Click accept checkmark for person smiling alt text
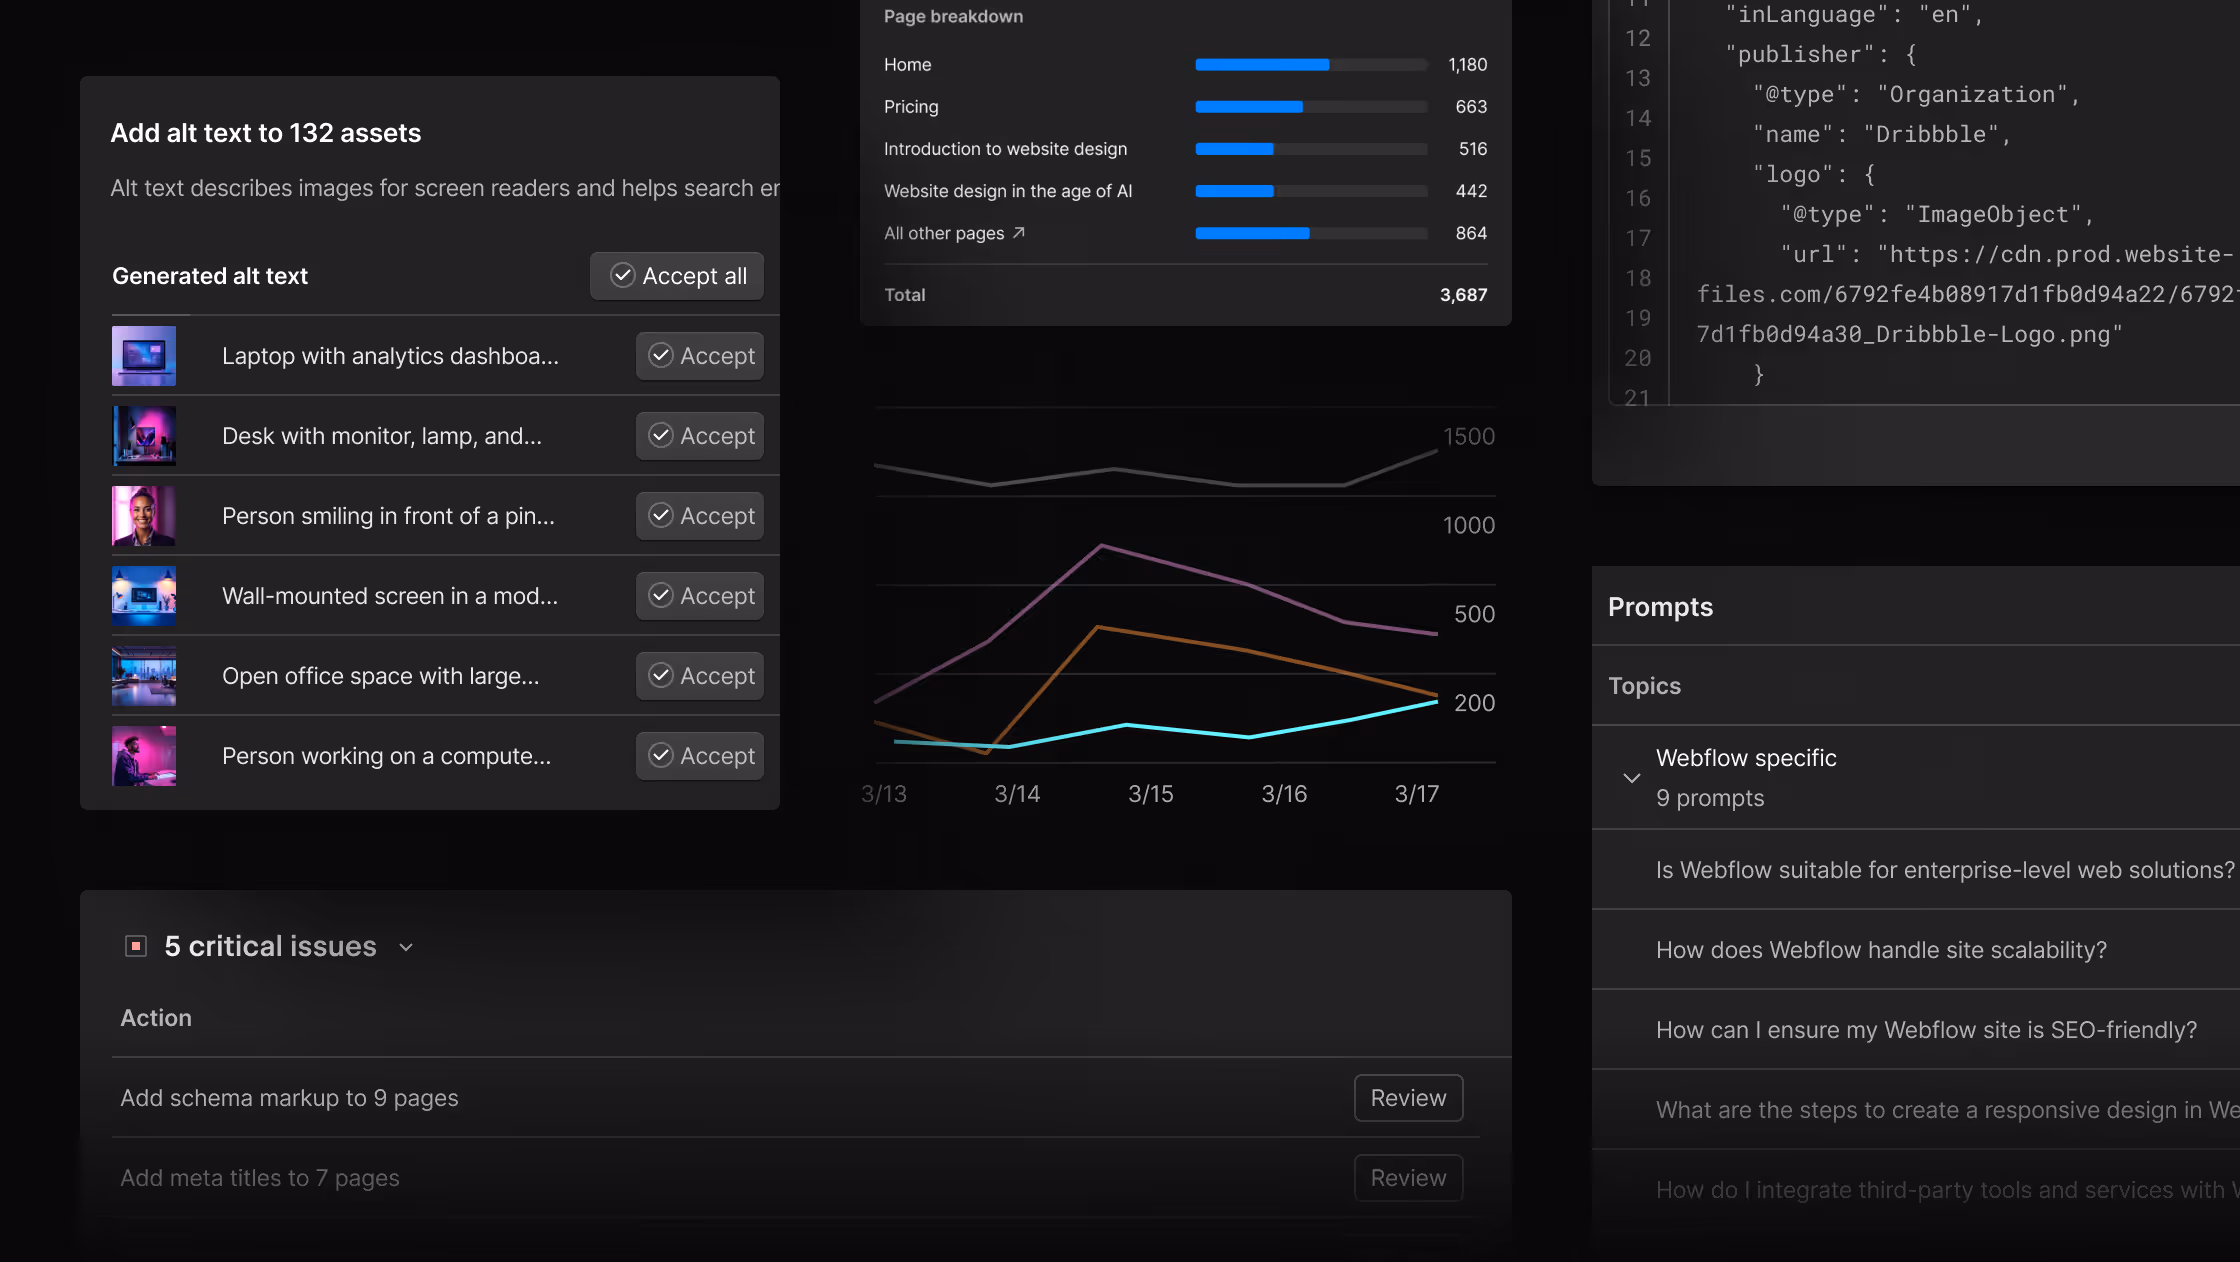This screenshot has height=1262, width=2240. click(x=661, y=516)
